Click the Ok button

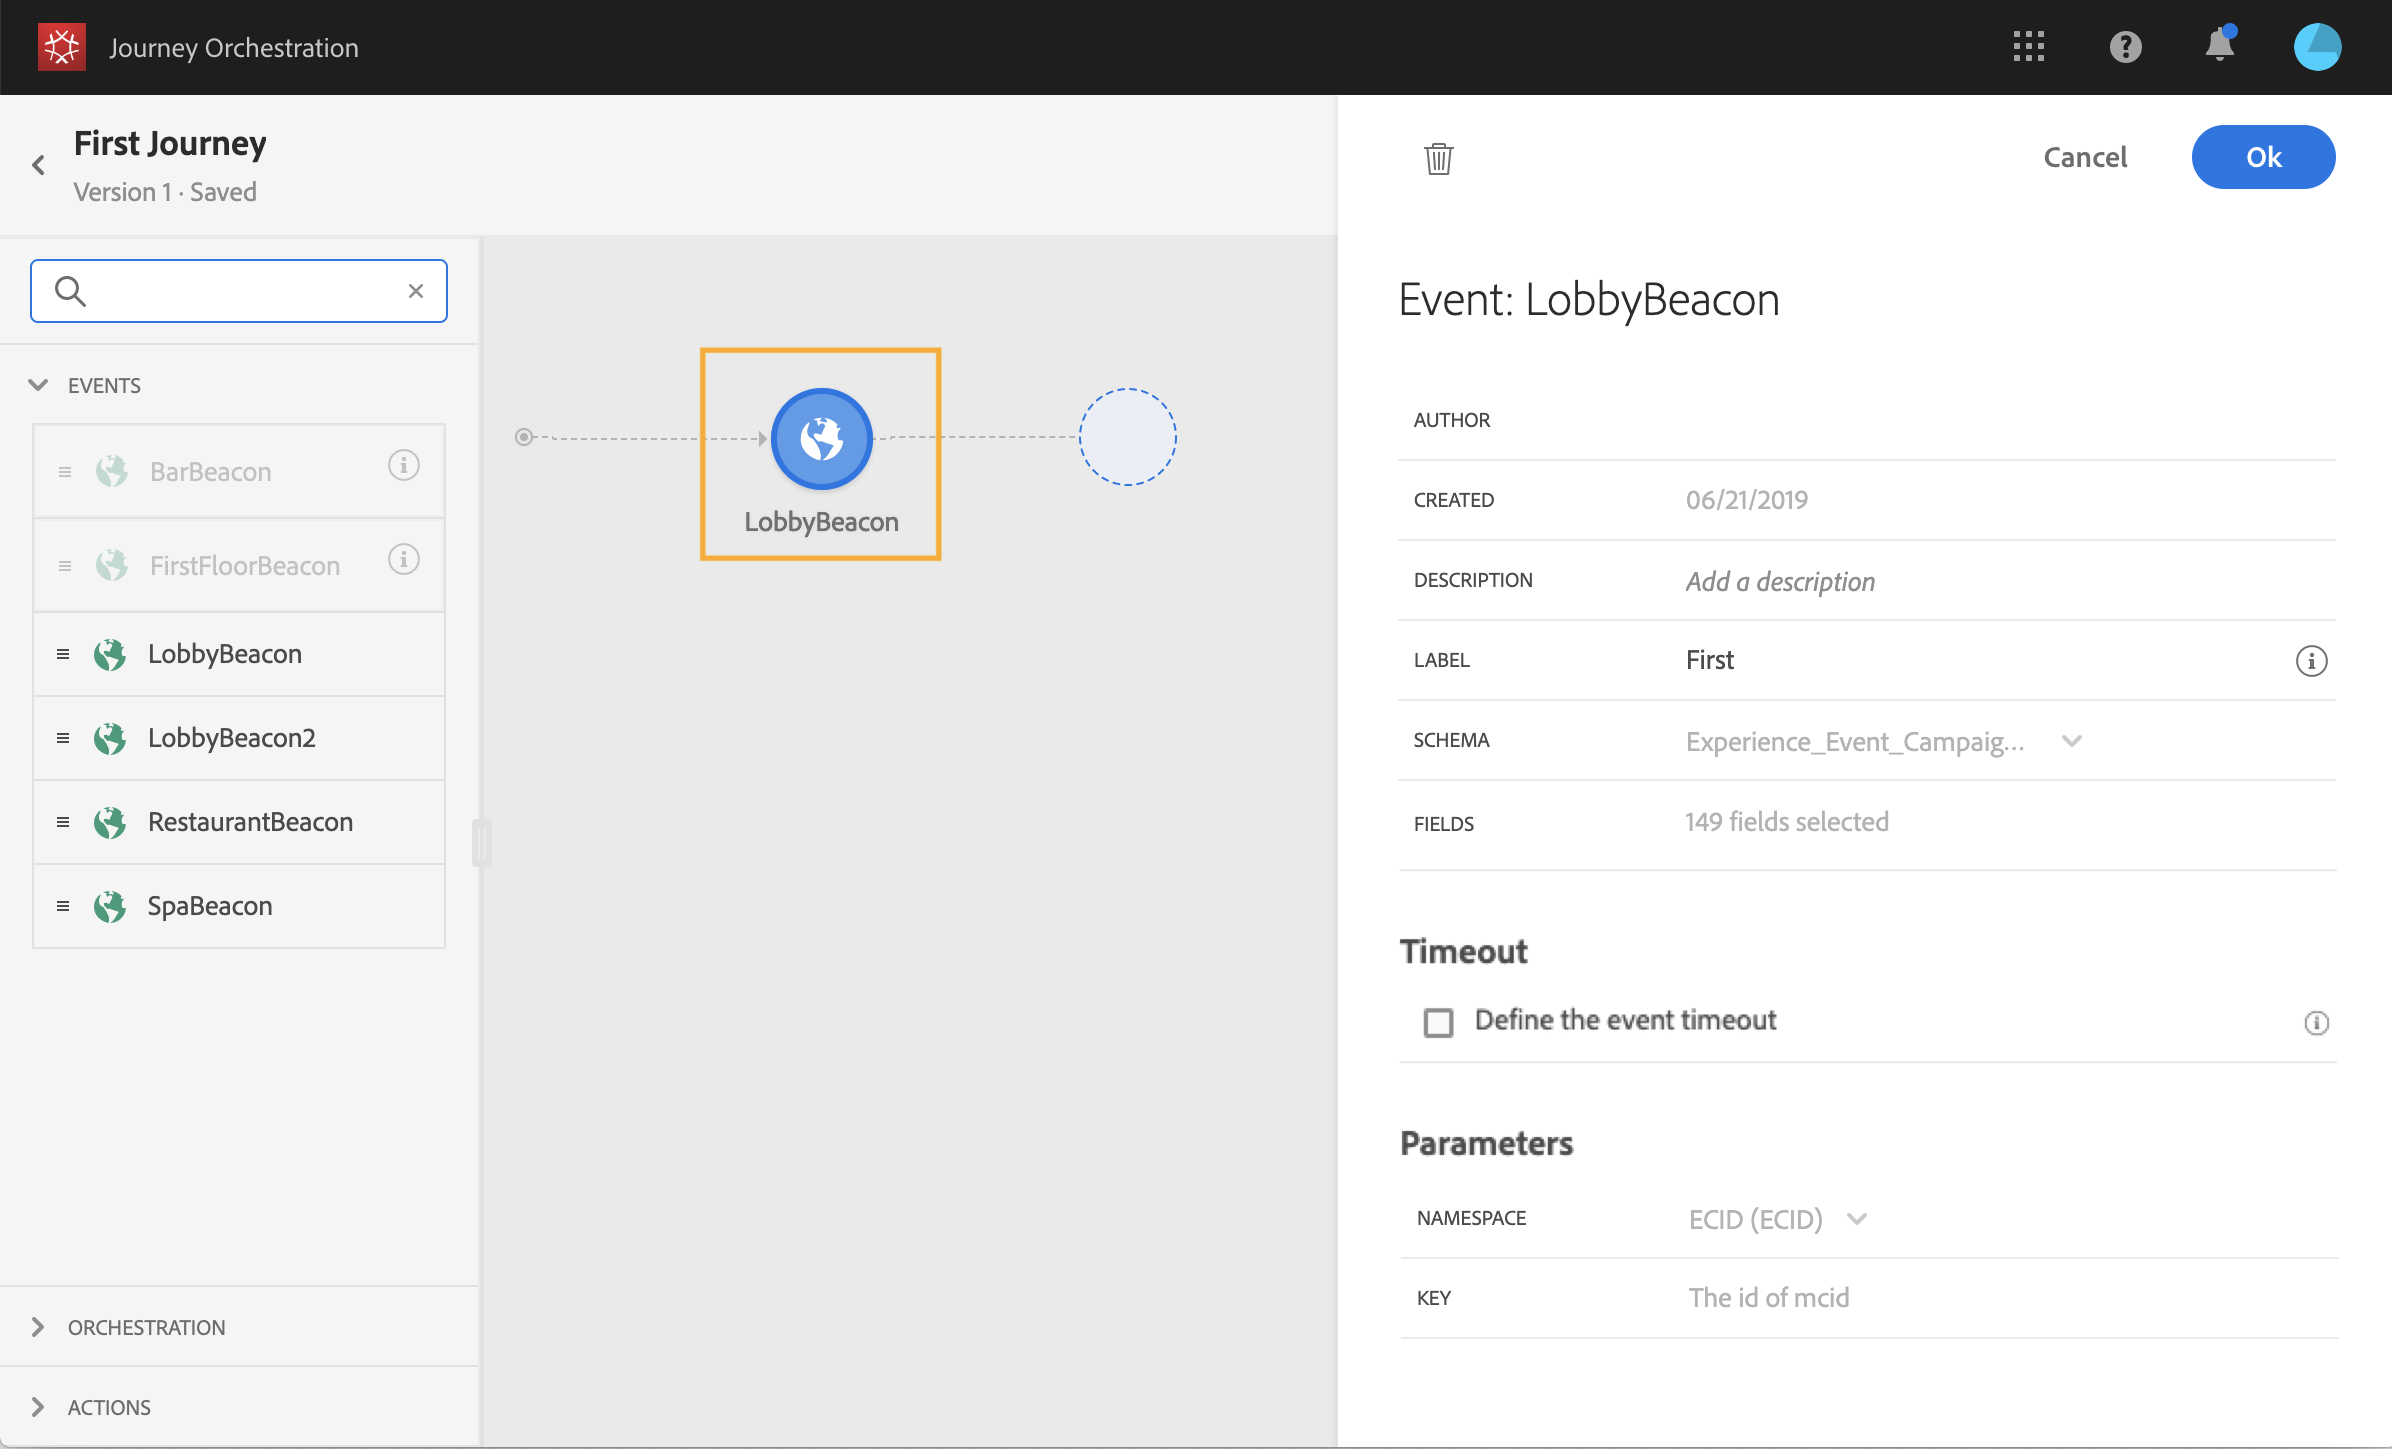[2262, 157]
